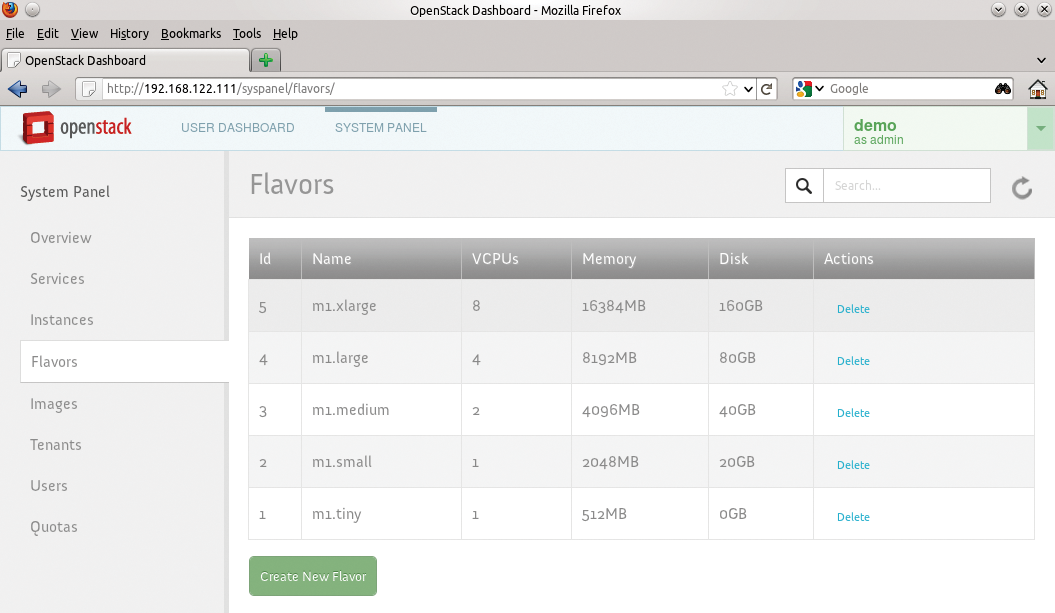This screenshot has width=1055, height=613.
Task: Click the binoculars search icon
Action: (1002, 89)
